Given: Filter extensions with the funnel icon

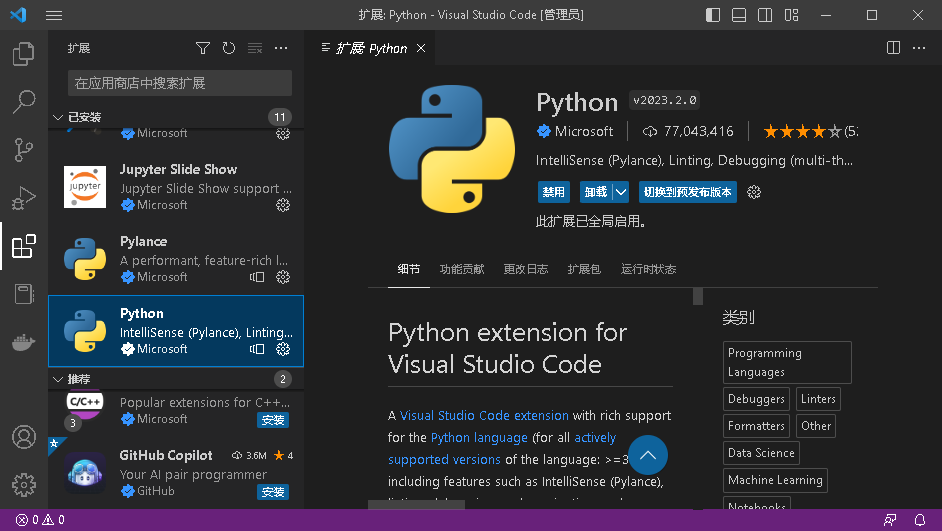Looking at the screenshot, I should pyautogui.click(x=203, y=48).
